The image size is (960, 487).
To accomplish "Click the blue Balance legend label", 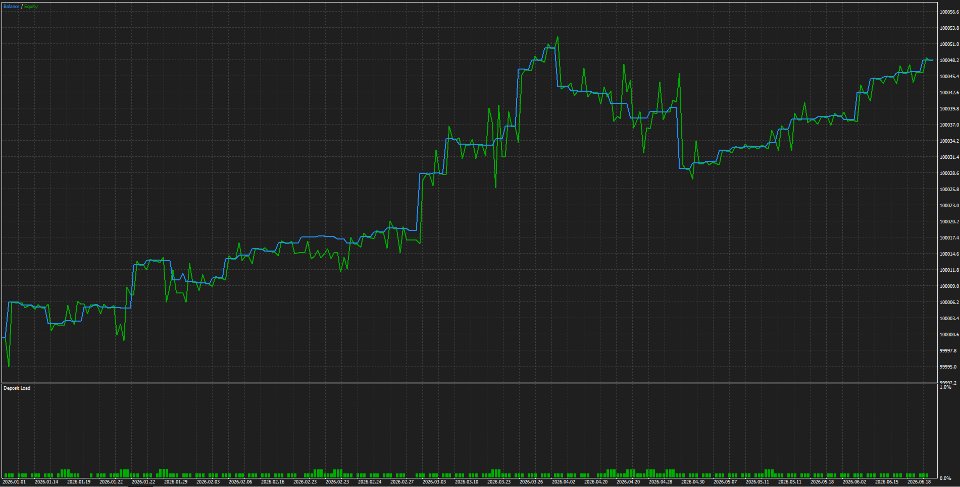I will (11, 6).
